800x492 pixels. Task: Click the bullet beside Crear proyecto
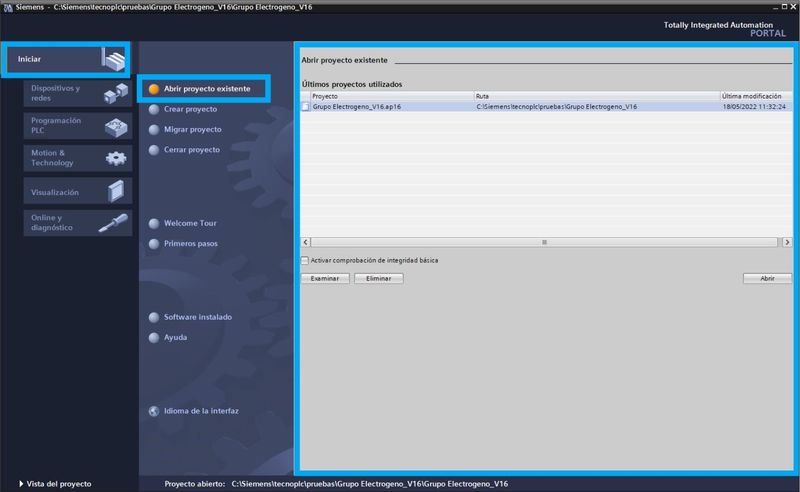(154, 109)
